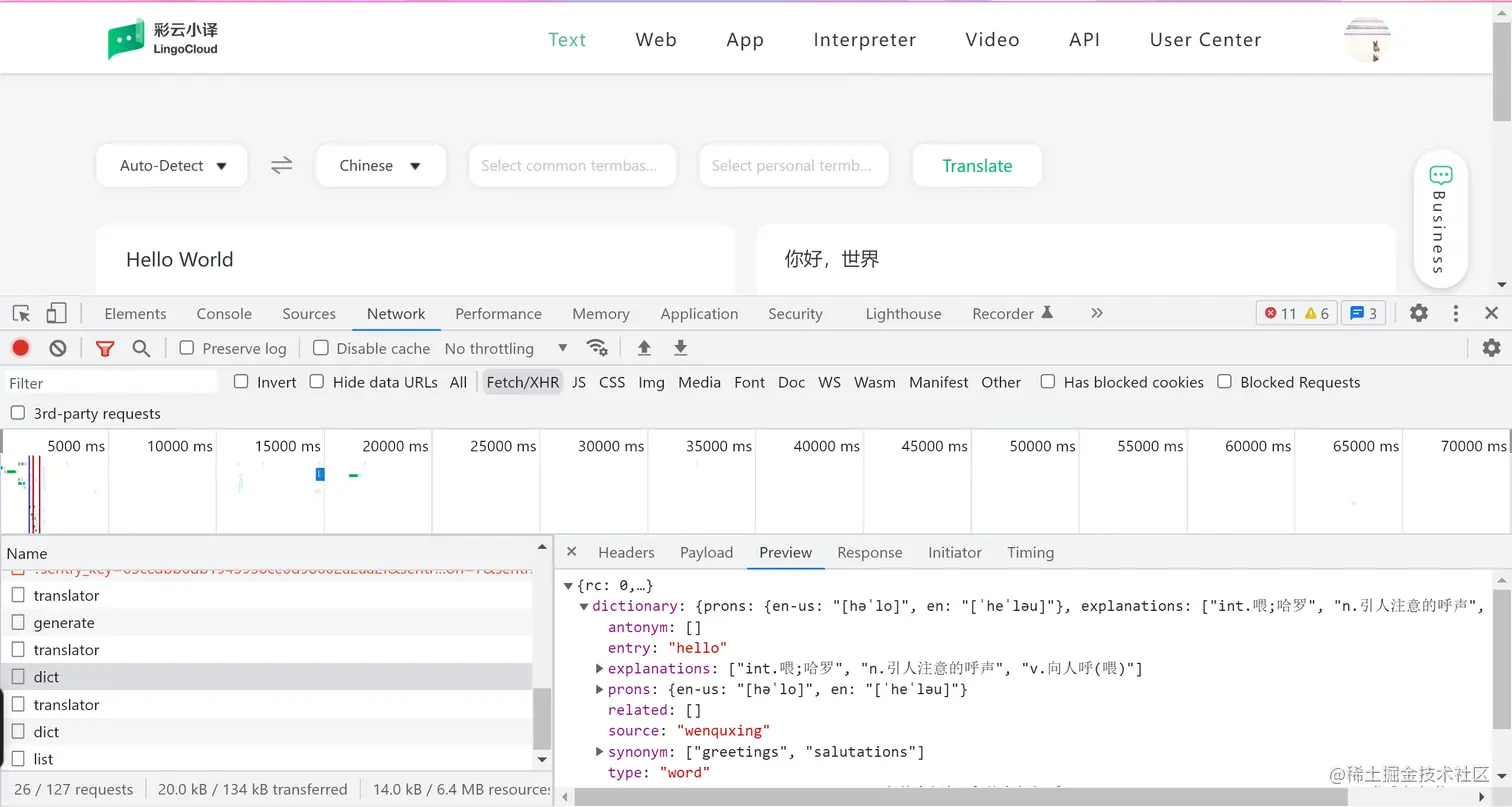Open the No throttling dropdown
Viewport: 1512px width, 807px height.
[506, 348]
